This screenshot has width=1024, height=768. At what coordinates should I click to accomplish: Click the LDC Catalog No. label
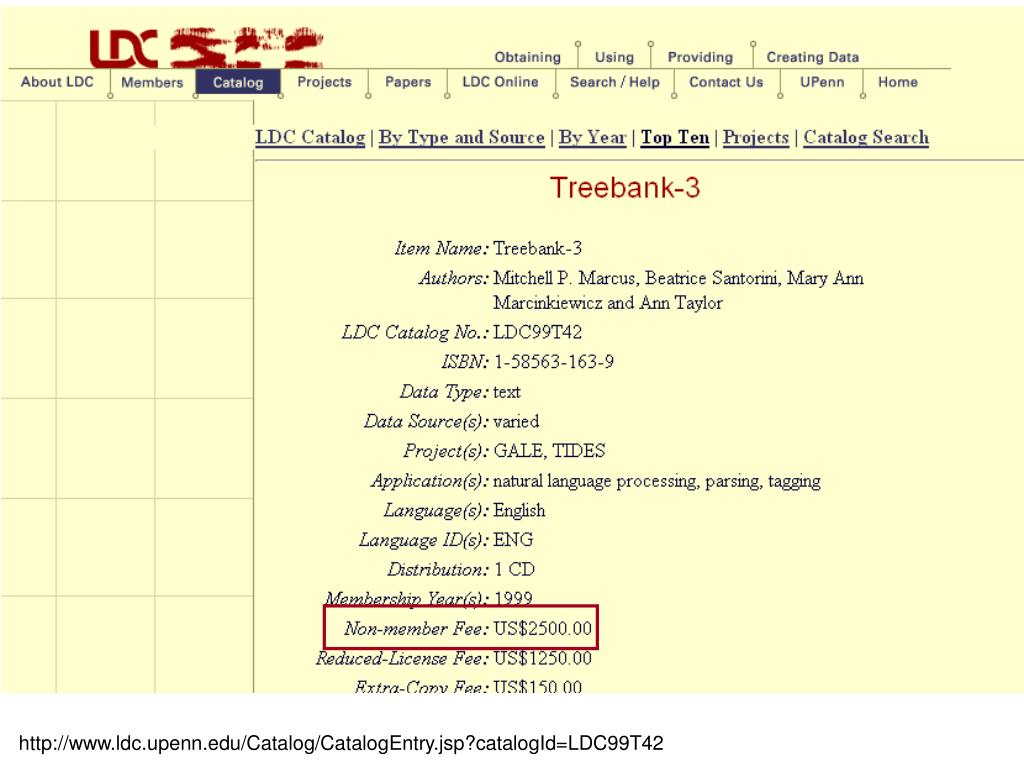[415, 332]
